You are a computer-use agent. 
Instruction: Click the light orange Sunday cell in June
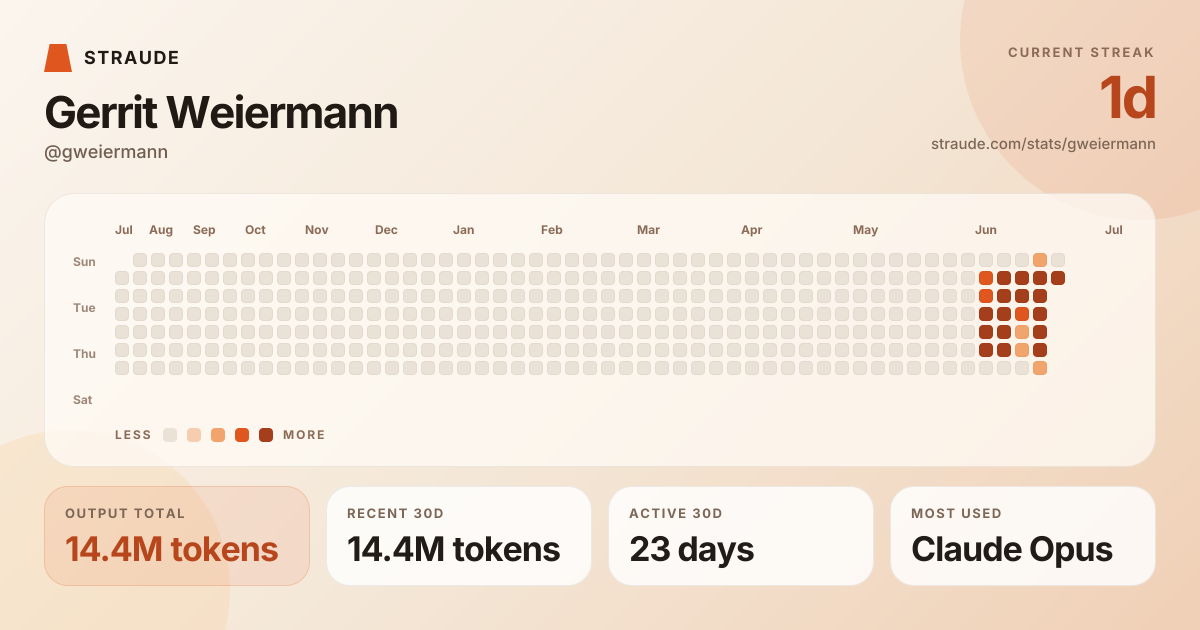(x=1040, y=260)
